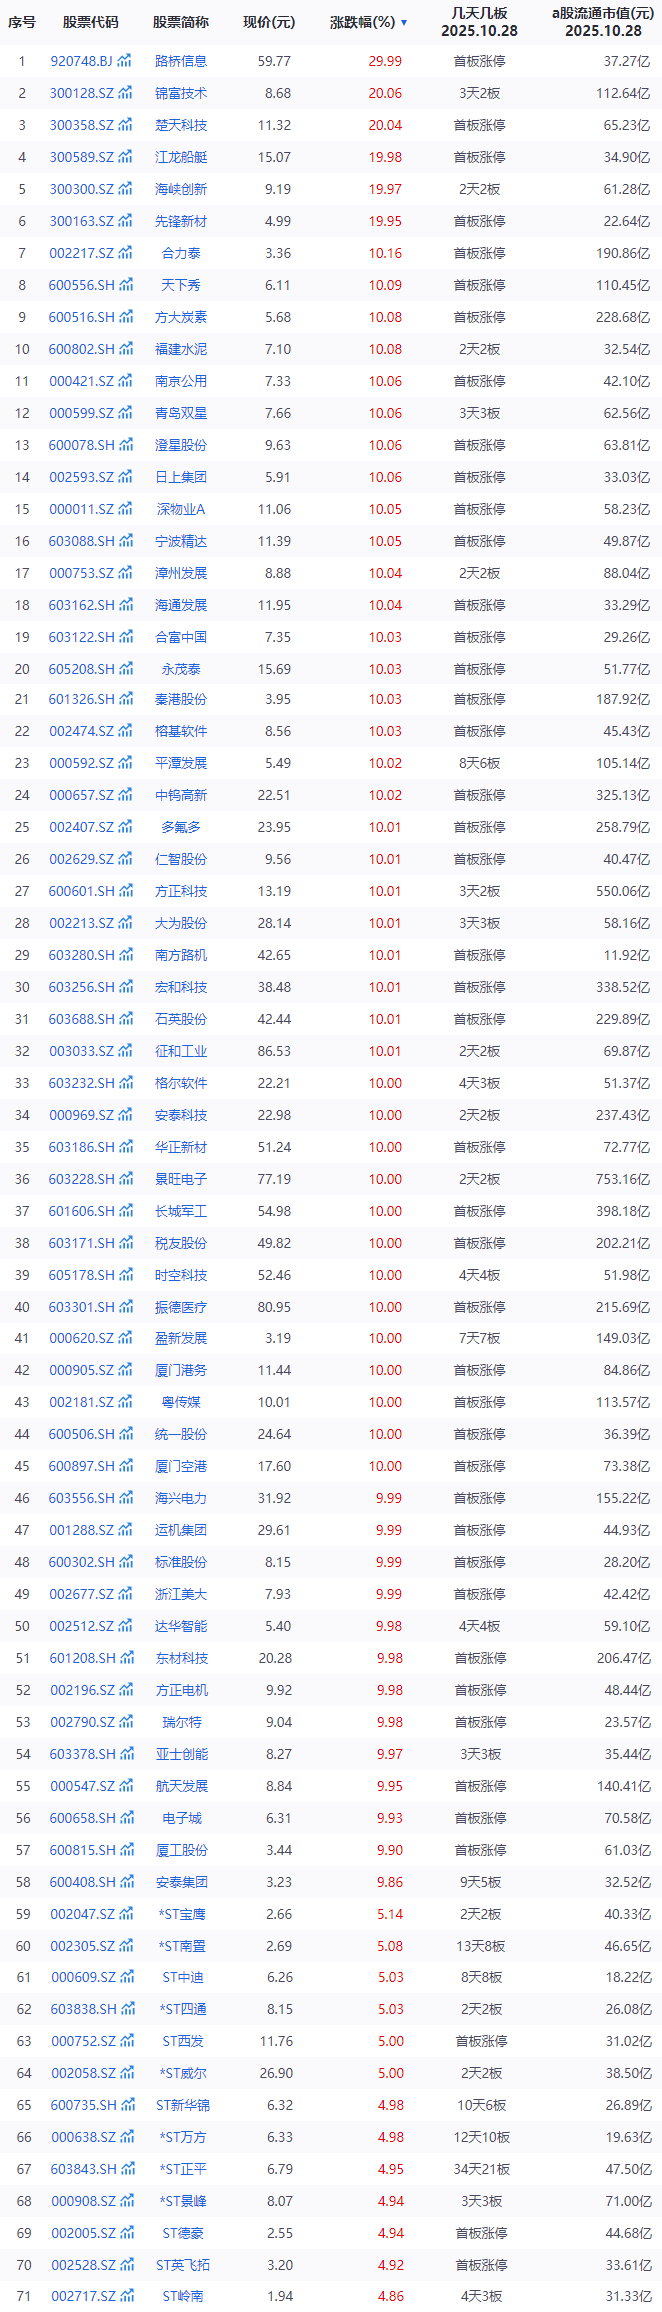
Task: Show chart icon next to 000592.SZ
Action: click(125, 763)
